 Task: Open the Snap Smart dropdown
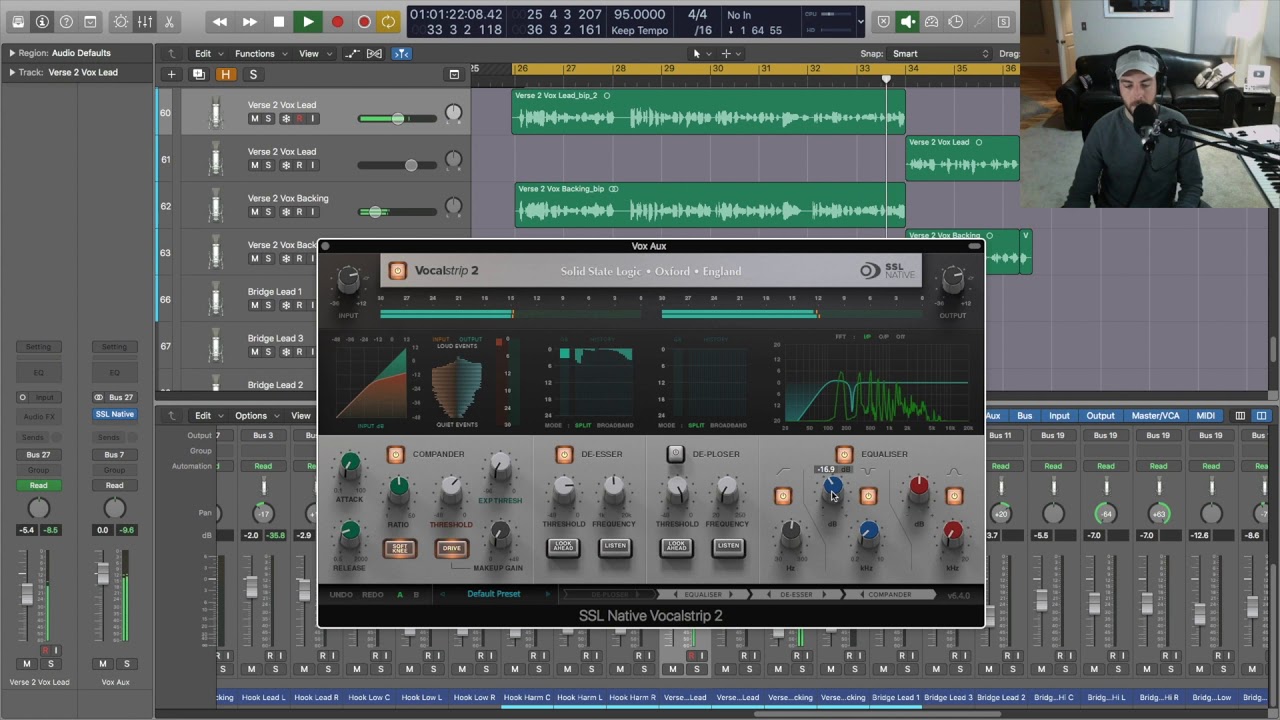pyautogui.click(x=940, y=54)
